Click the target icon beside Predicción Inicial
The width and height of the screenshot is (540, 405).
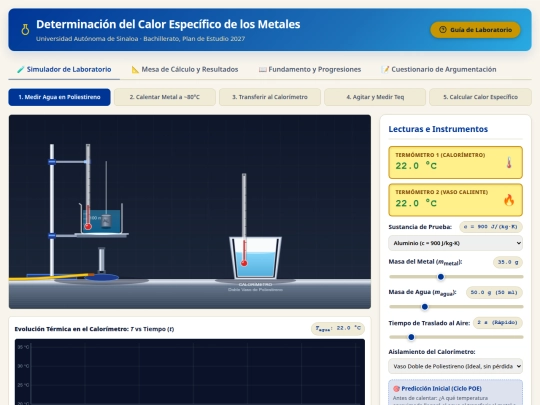coord(396,389)
